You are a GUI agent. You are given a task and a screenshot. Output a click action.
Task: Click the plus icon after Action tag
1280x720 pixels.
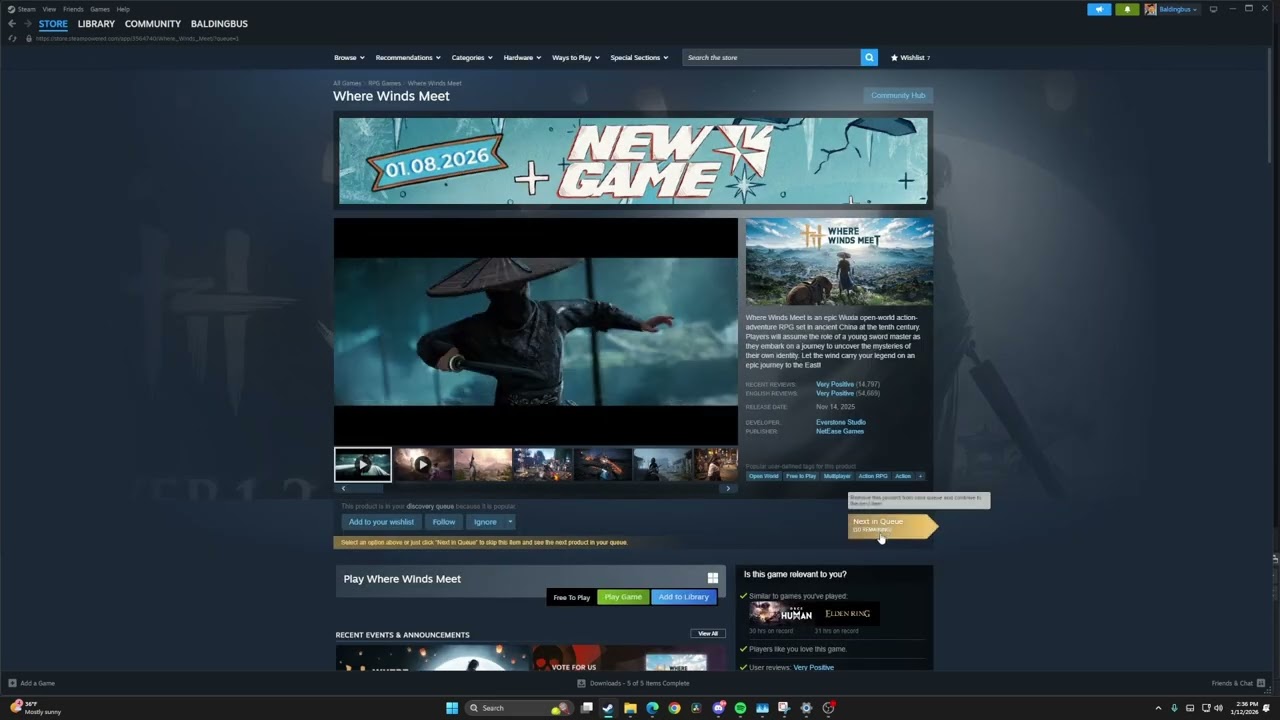pos(920,476)
